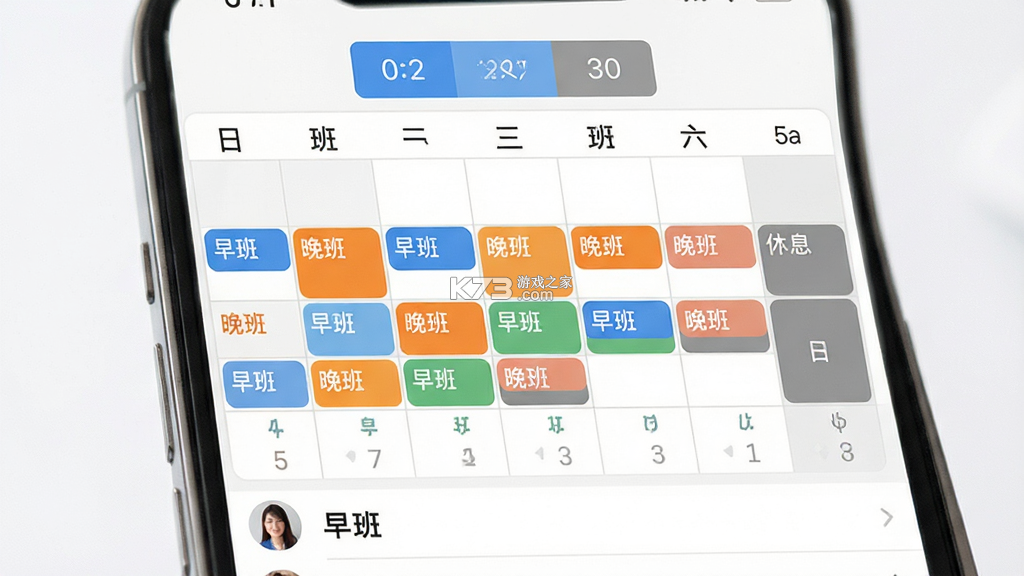Tap the small arrow beside count 7
Viewport: 1024px width, 576px height.
(351, 456)
